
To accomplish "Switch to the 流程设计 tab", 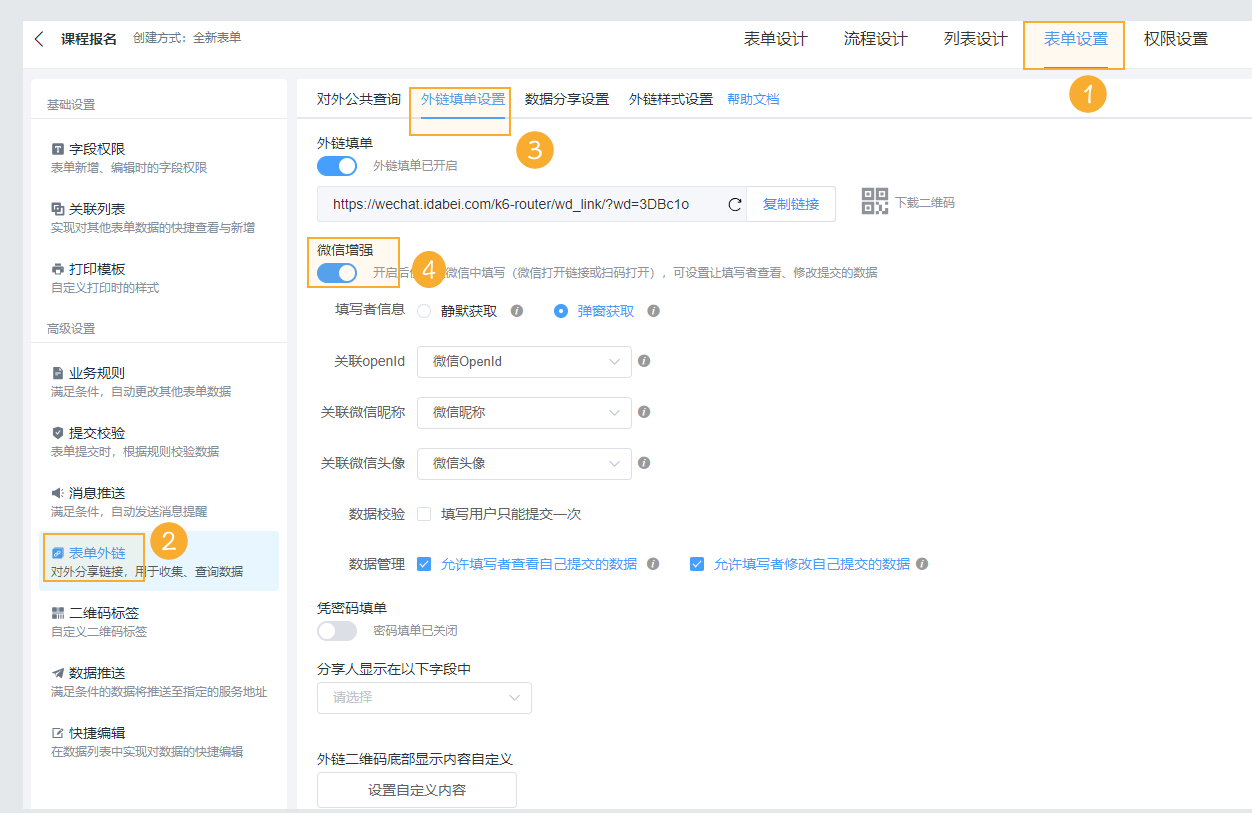I will [875, 39].
